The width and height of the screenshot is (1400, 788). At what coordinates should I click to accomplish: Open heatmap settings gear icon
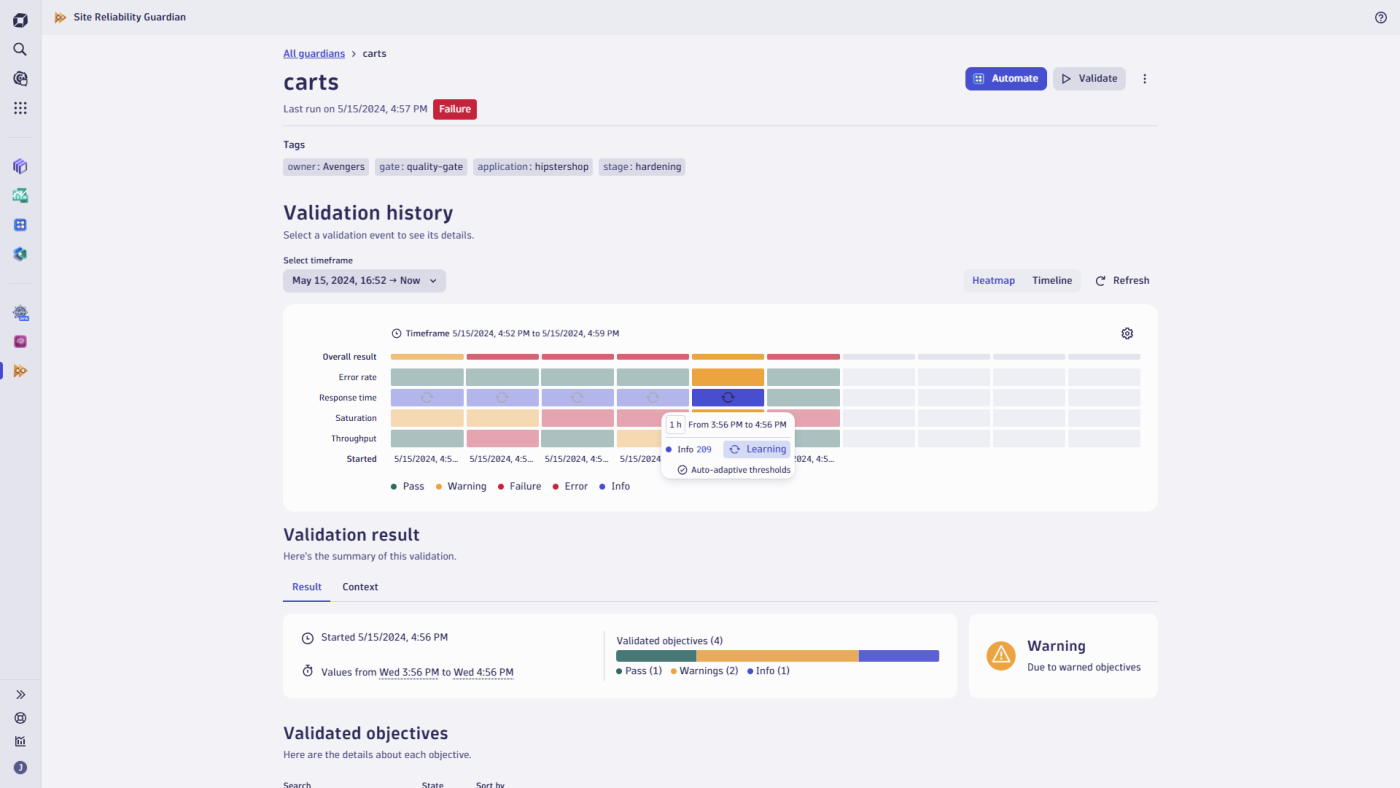[1127, 333]
